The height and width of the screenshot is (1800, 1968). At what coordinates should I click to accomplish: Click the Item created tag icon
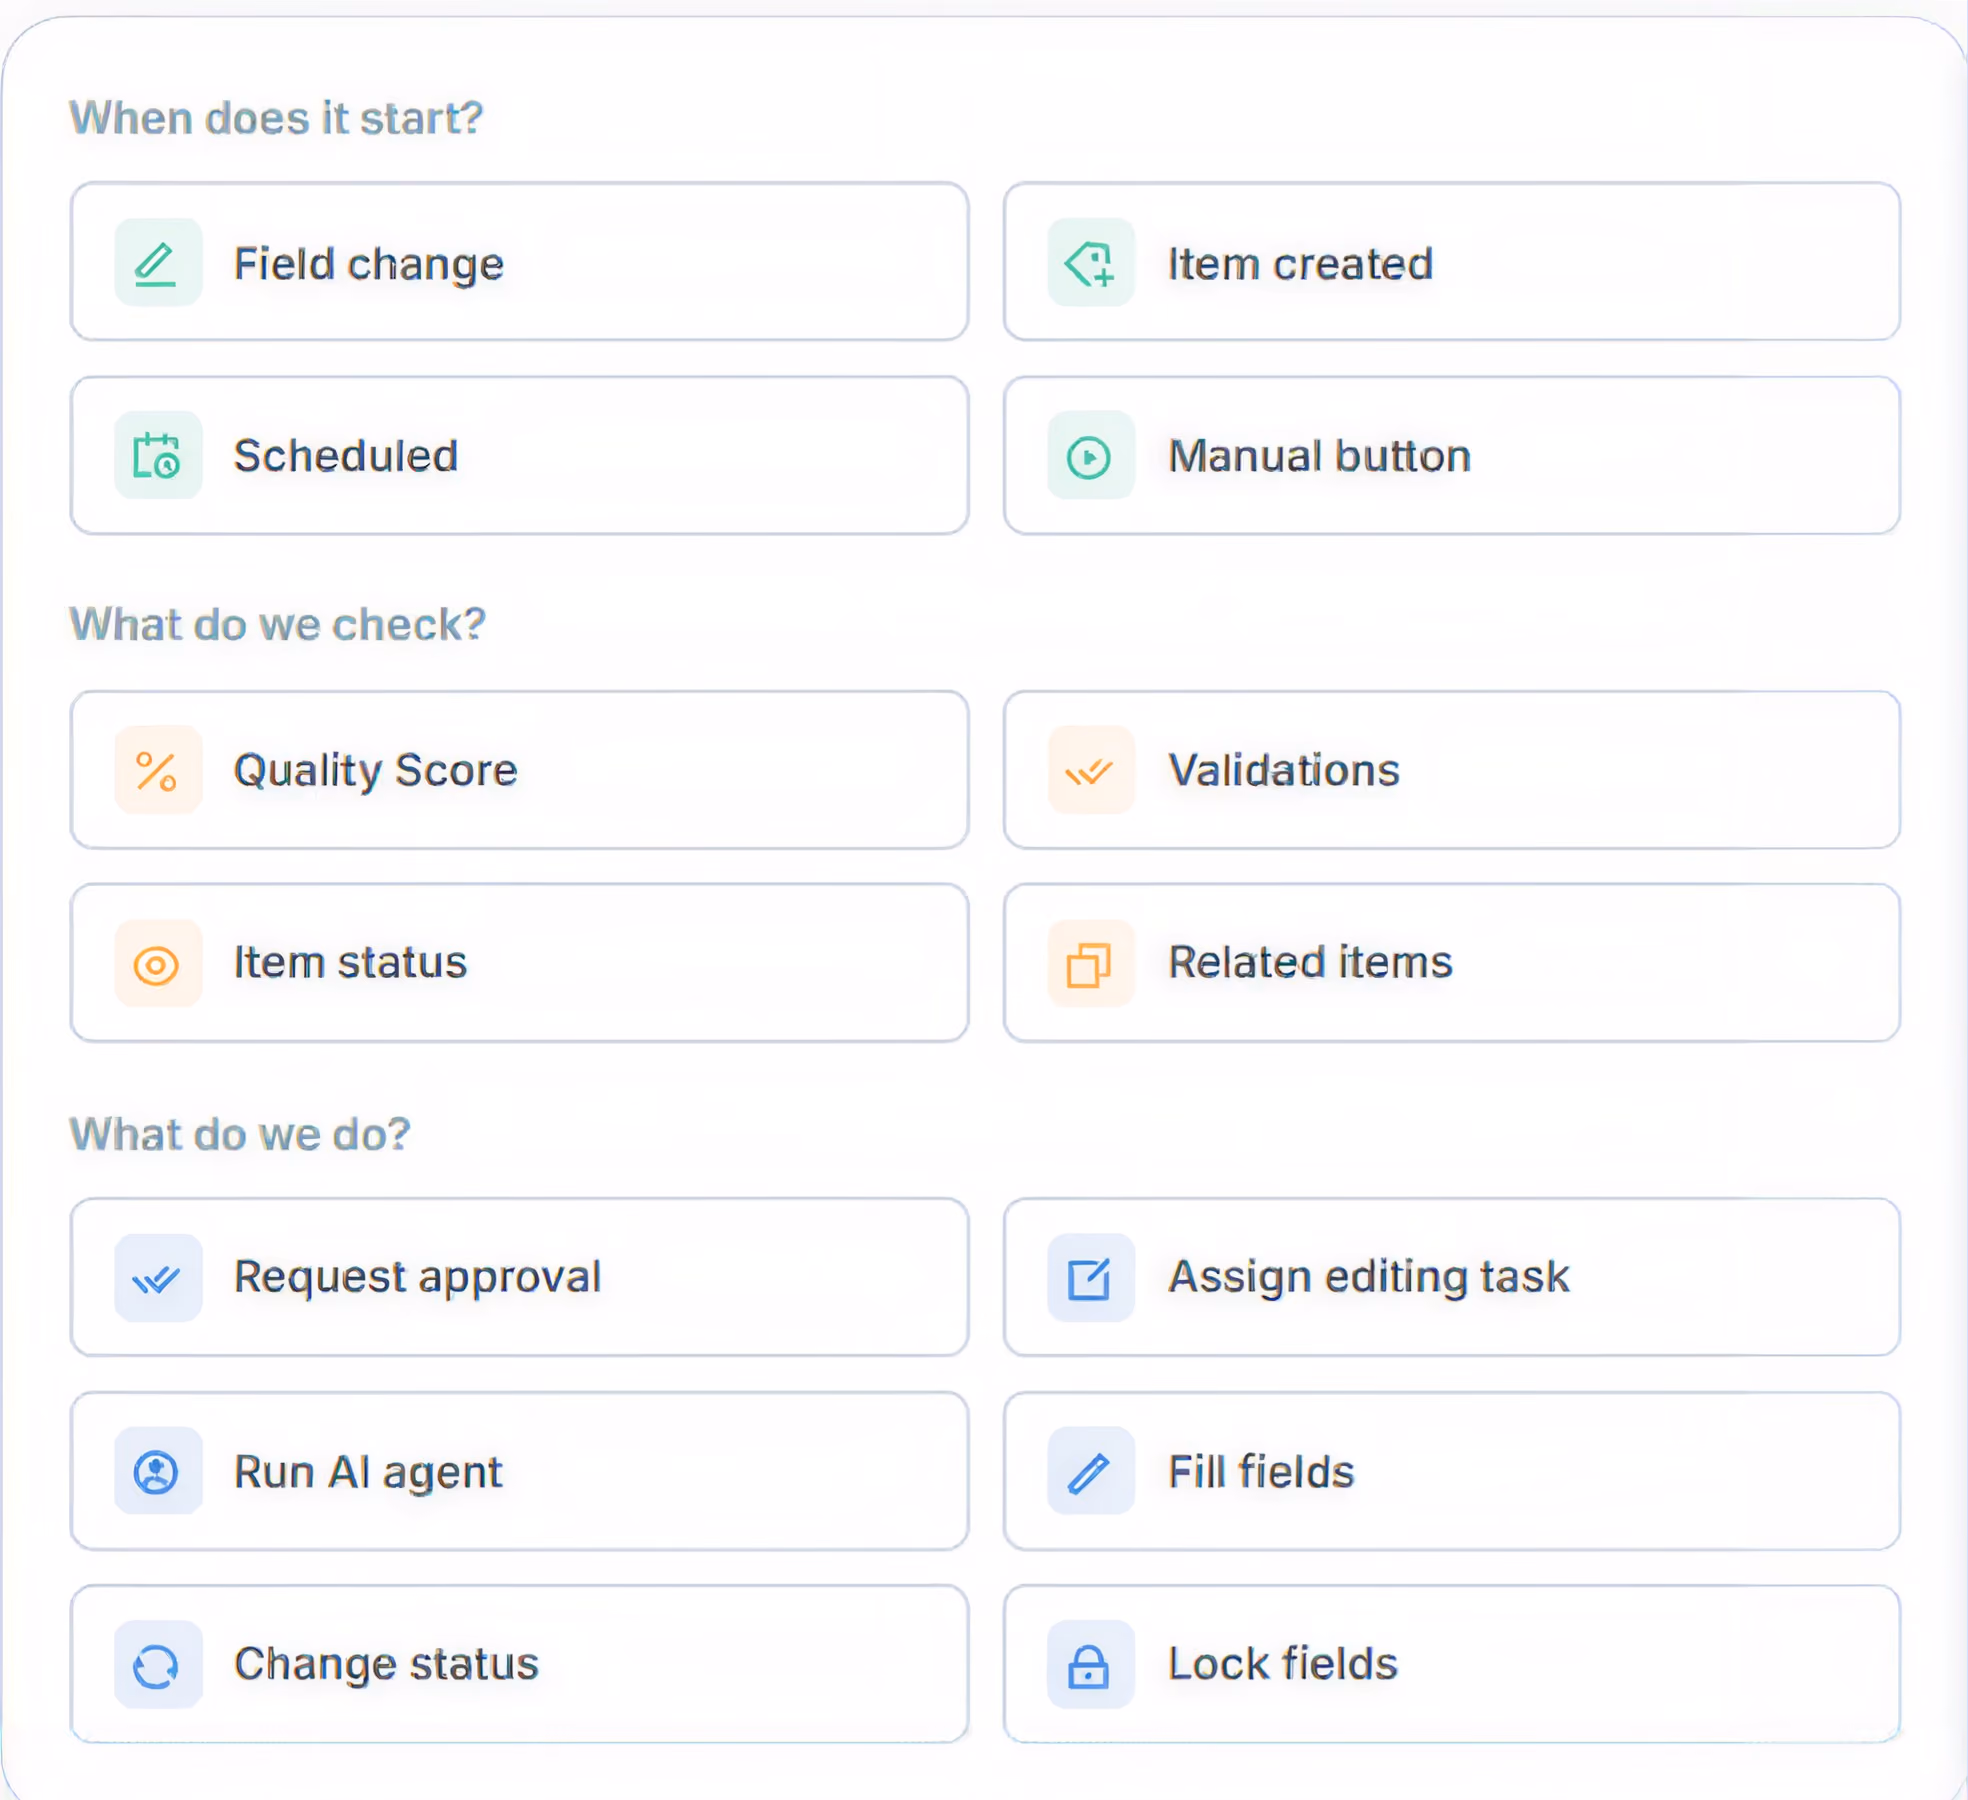[1090, 263]
